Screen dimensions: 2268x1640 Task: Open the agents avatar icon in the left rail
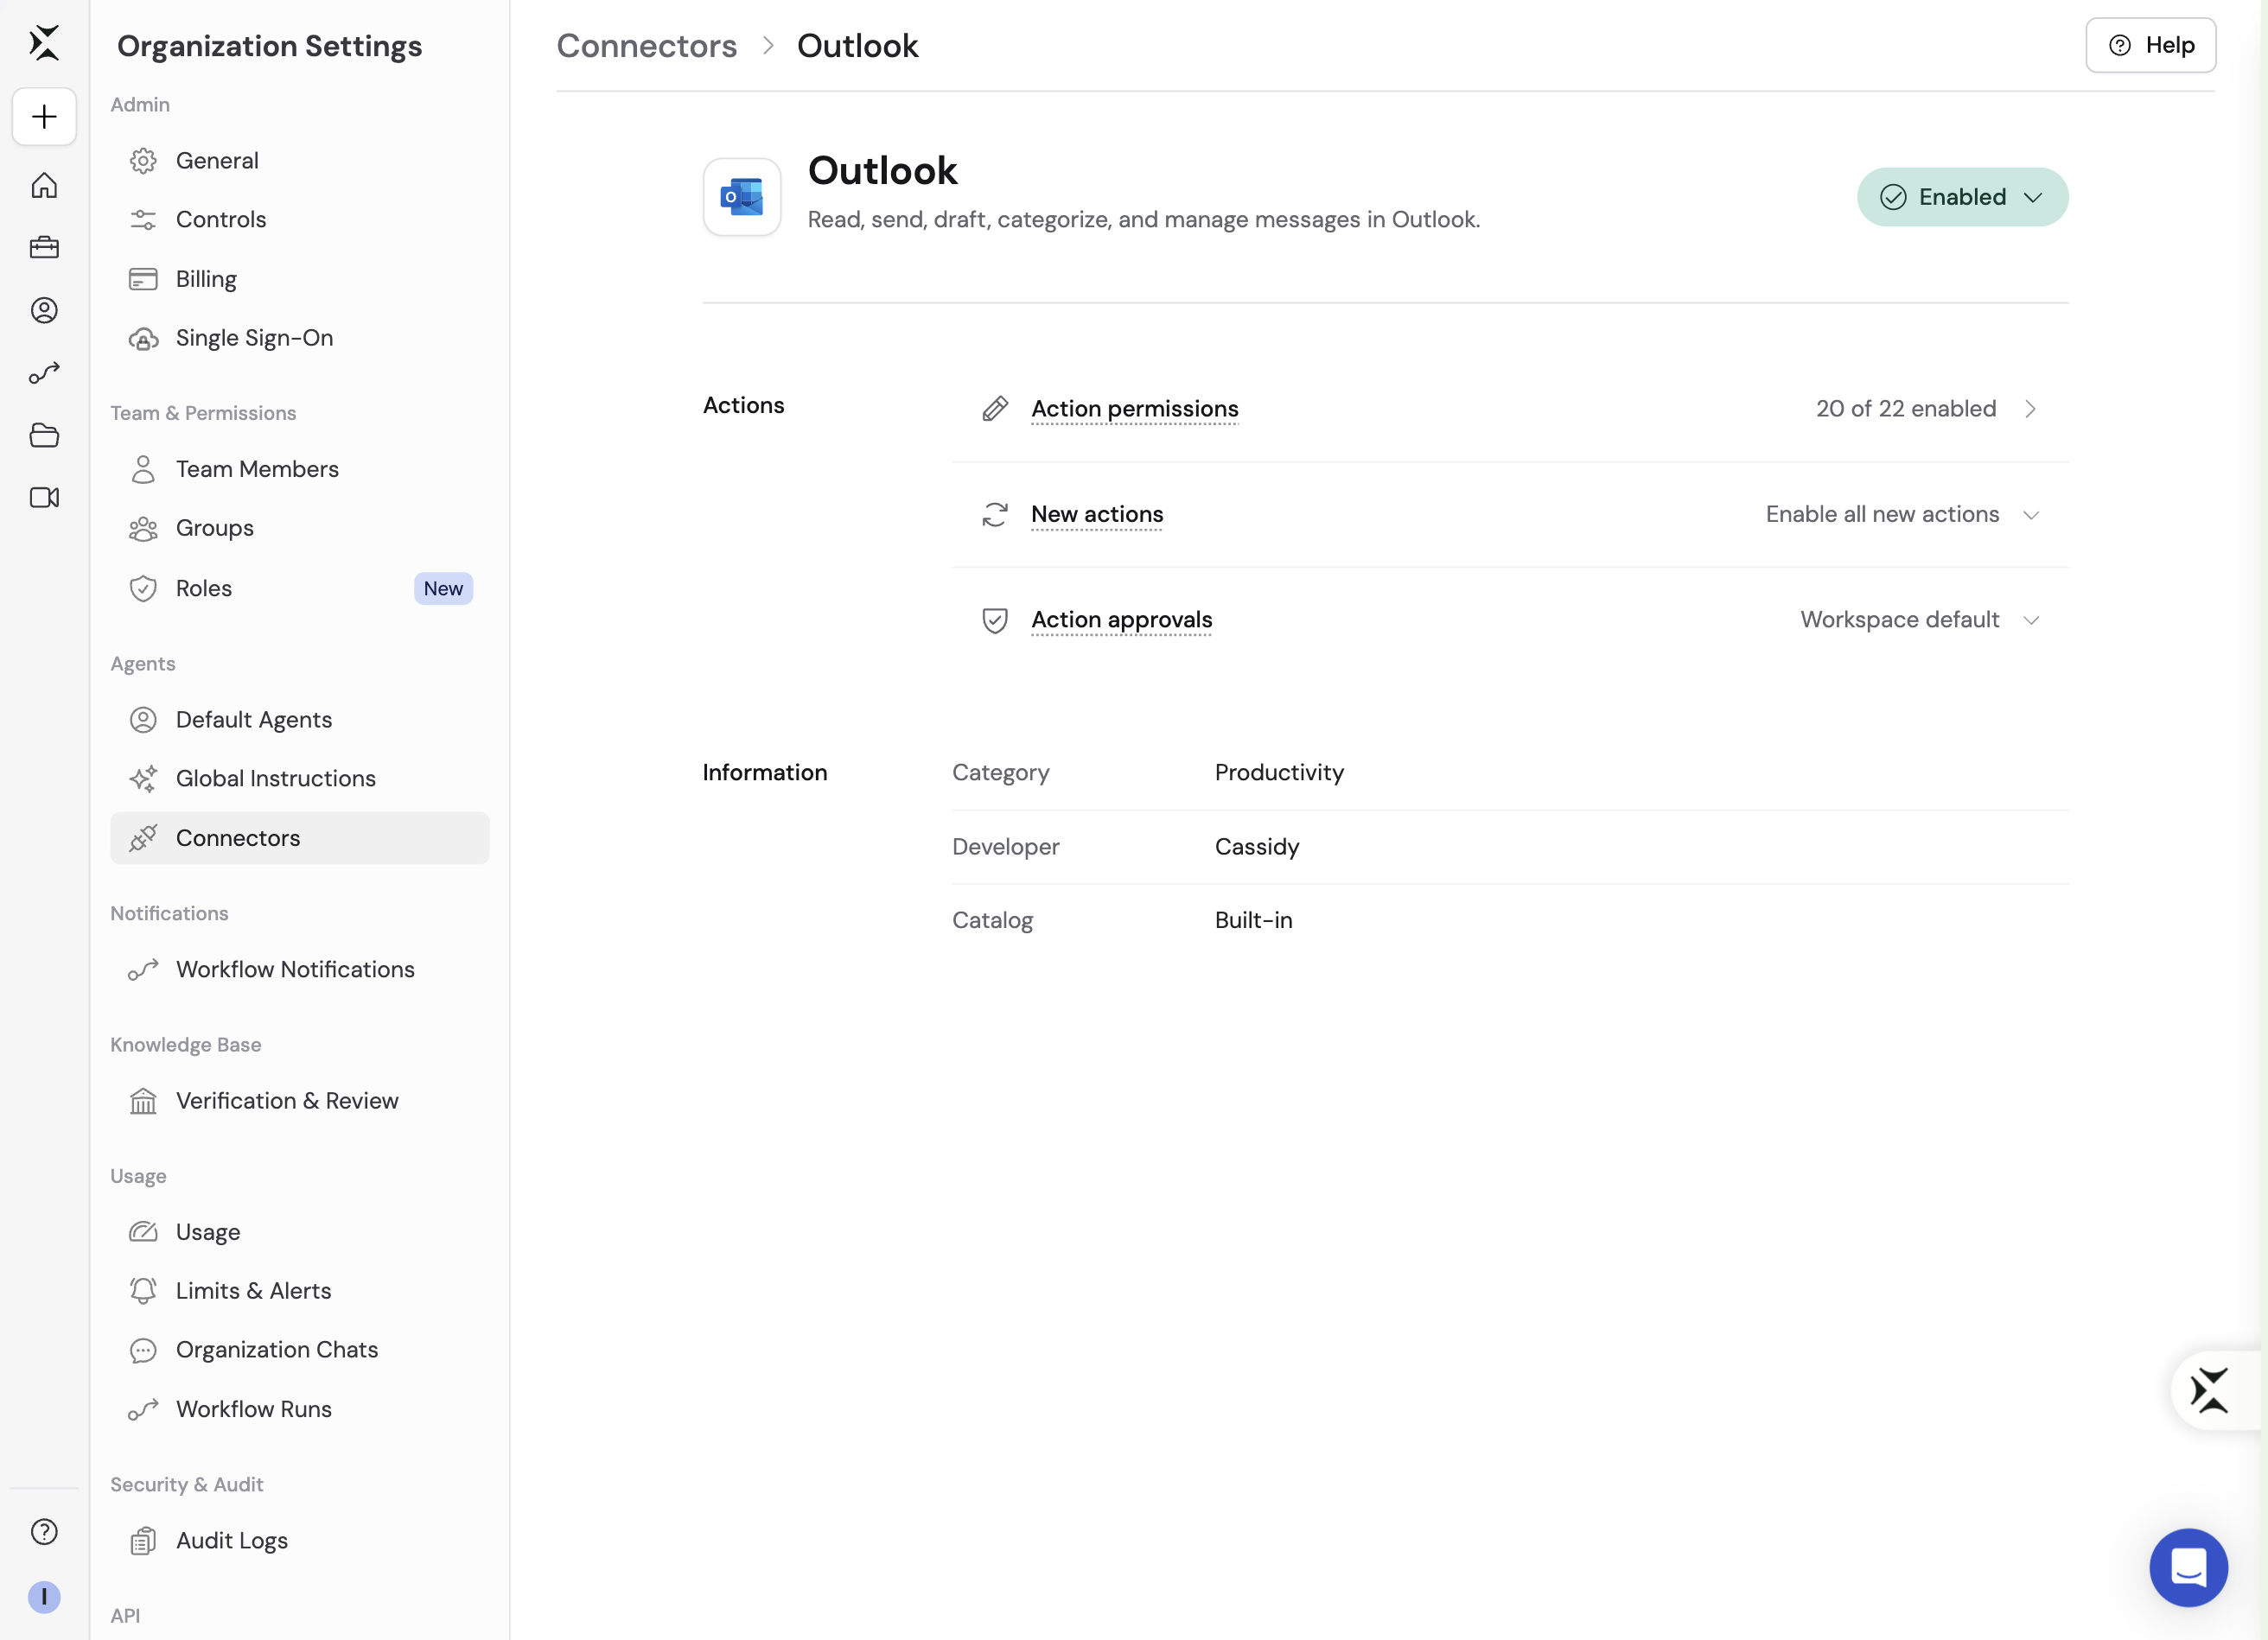pyautogui.click(x=44, y=310)
